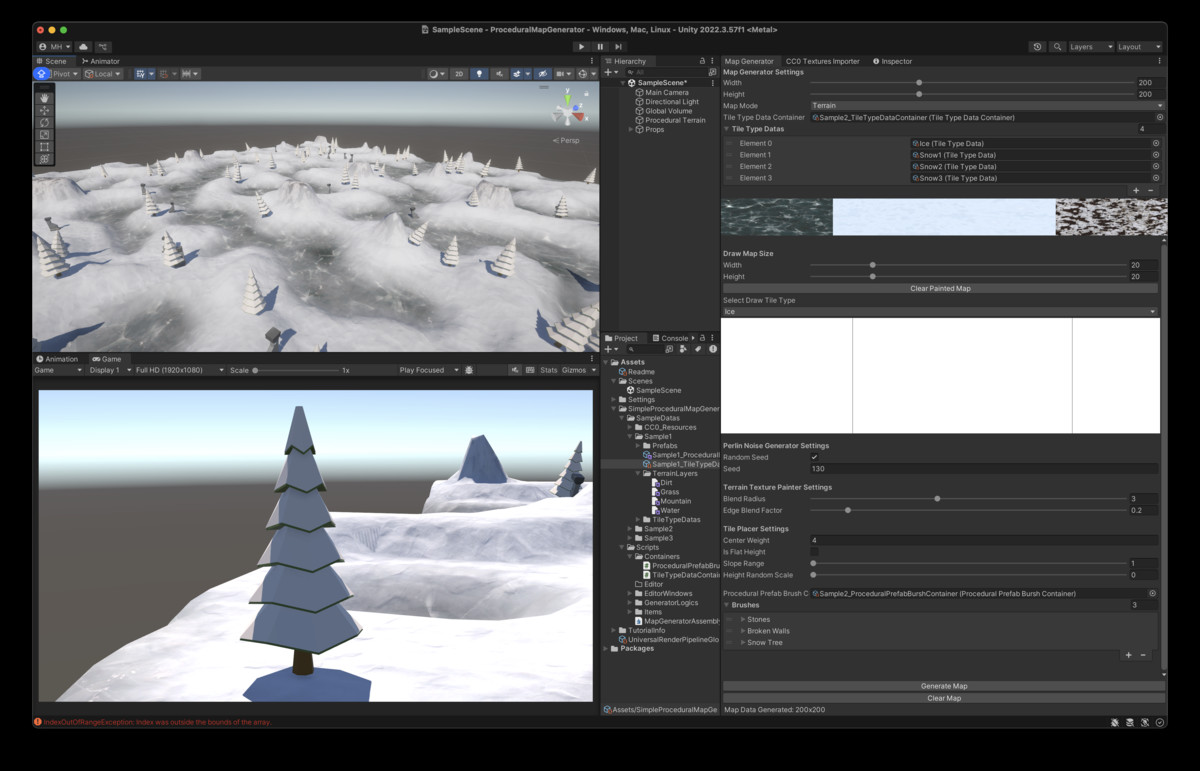Switch to the Inspector tab
The width and height of the screenshot is (1200, 771).
coord(892,61)
